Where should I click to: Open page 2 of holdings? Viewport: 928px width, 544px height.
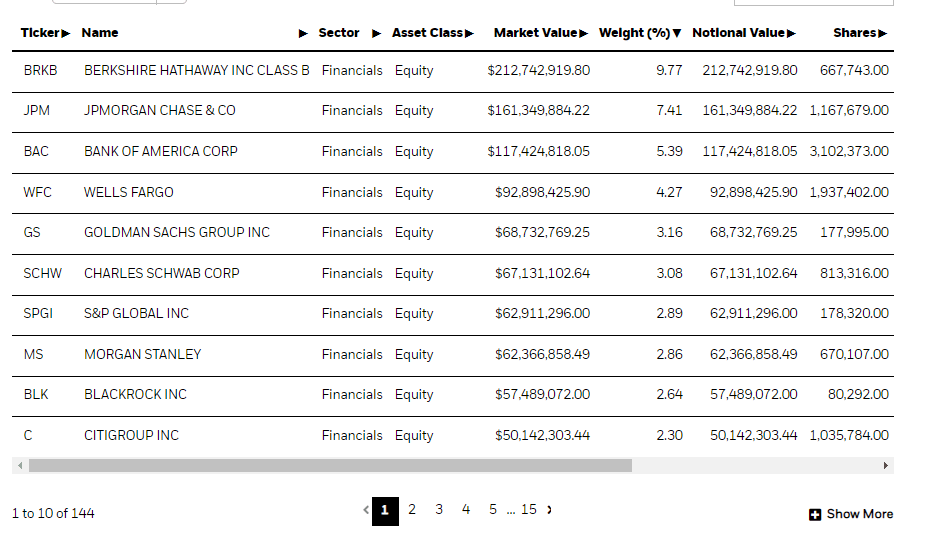tap(412, 510)
